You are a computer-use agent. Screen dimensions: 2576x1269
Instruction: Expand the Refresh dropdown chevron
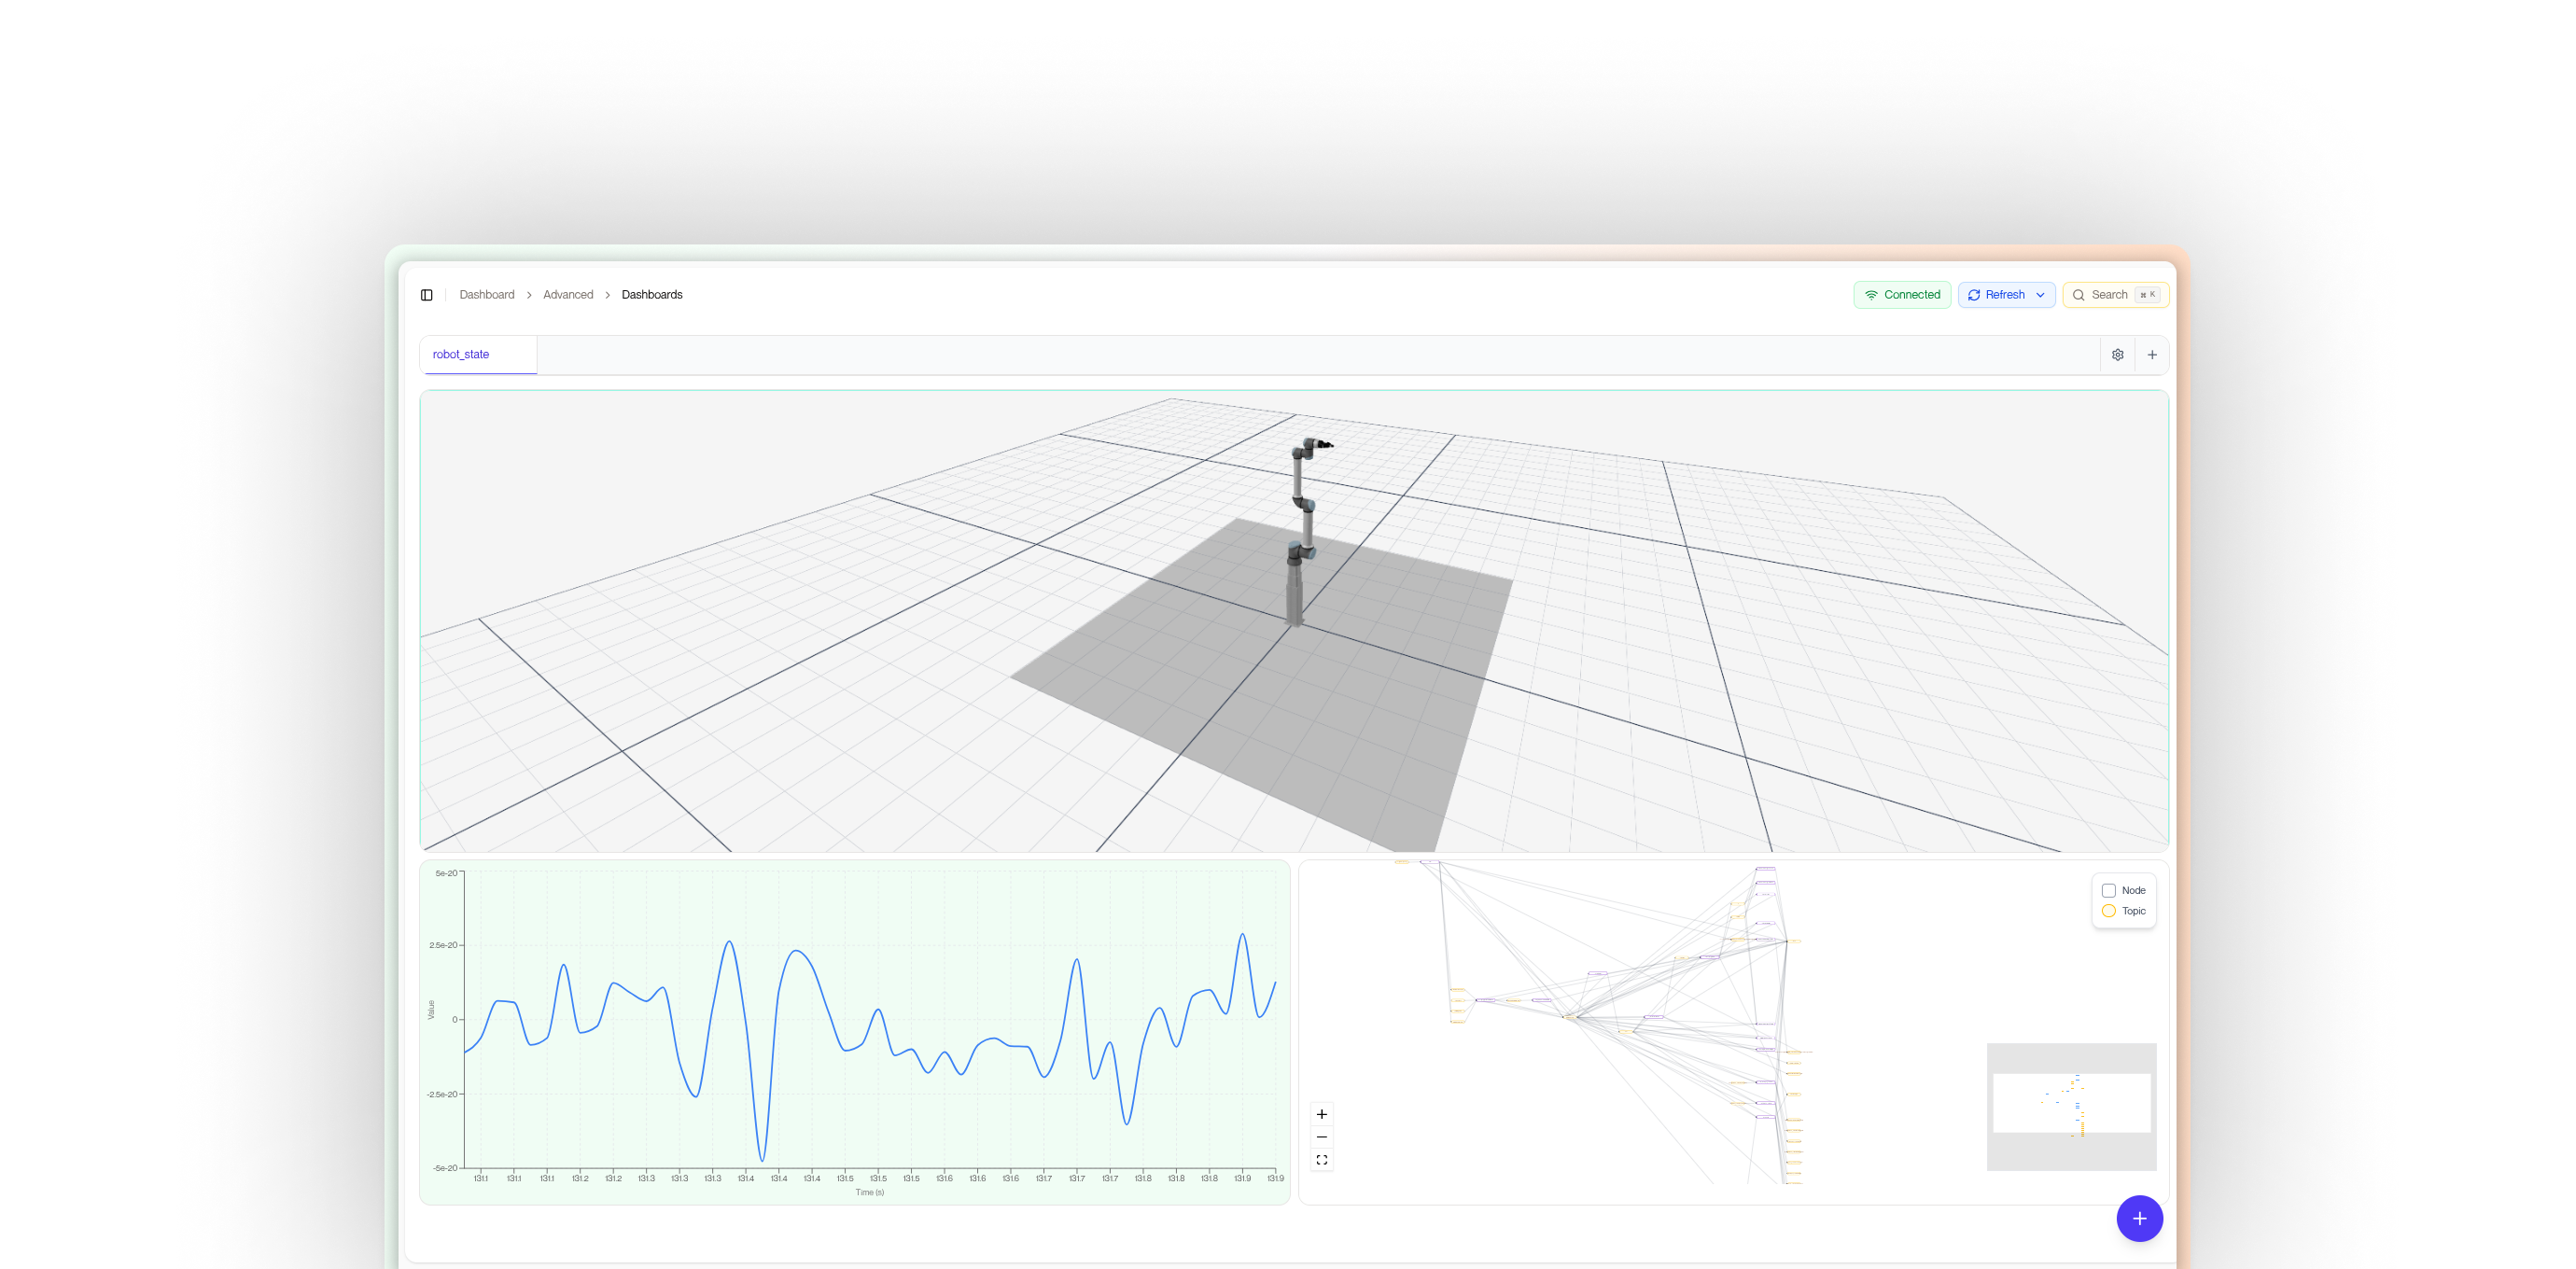2040,295
